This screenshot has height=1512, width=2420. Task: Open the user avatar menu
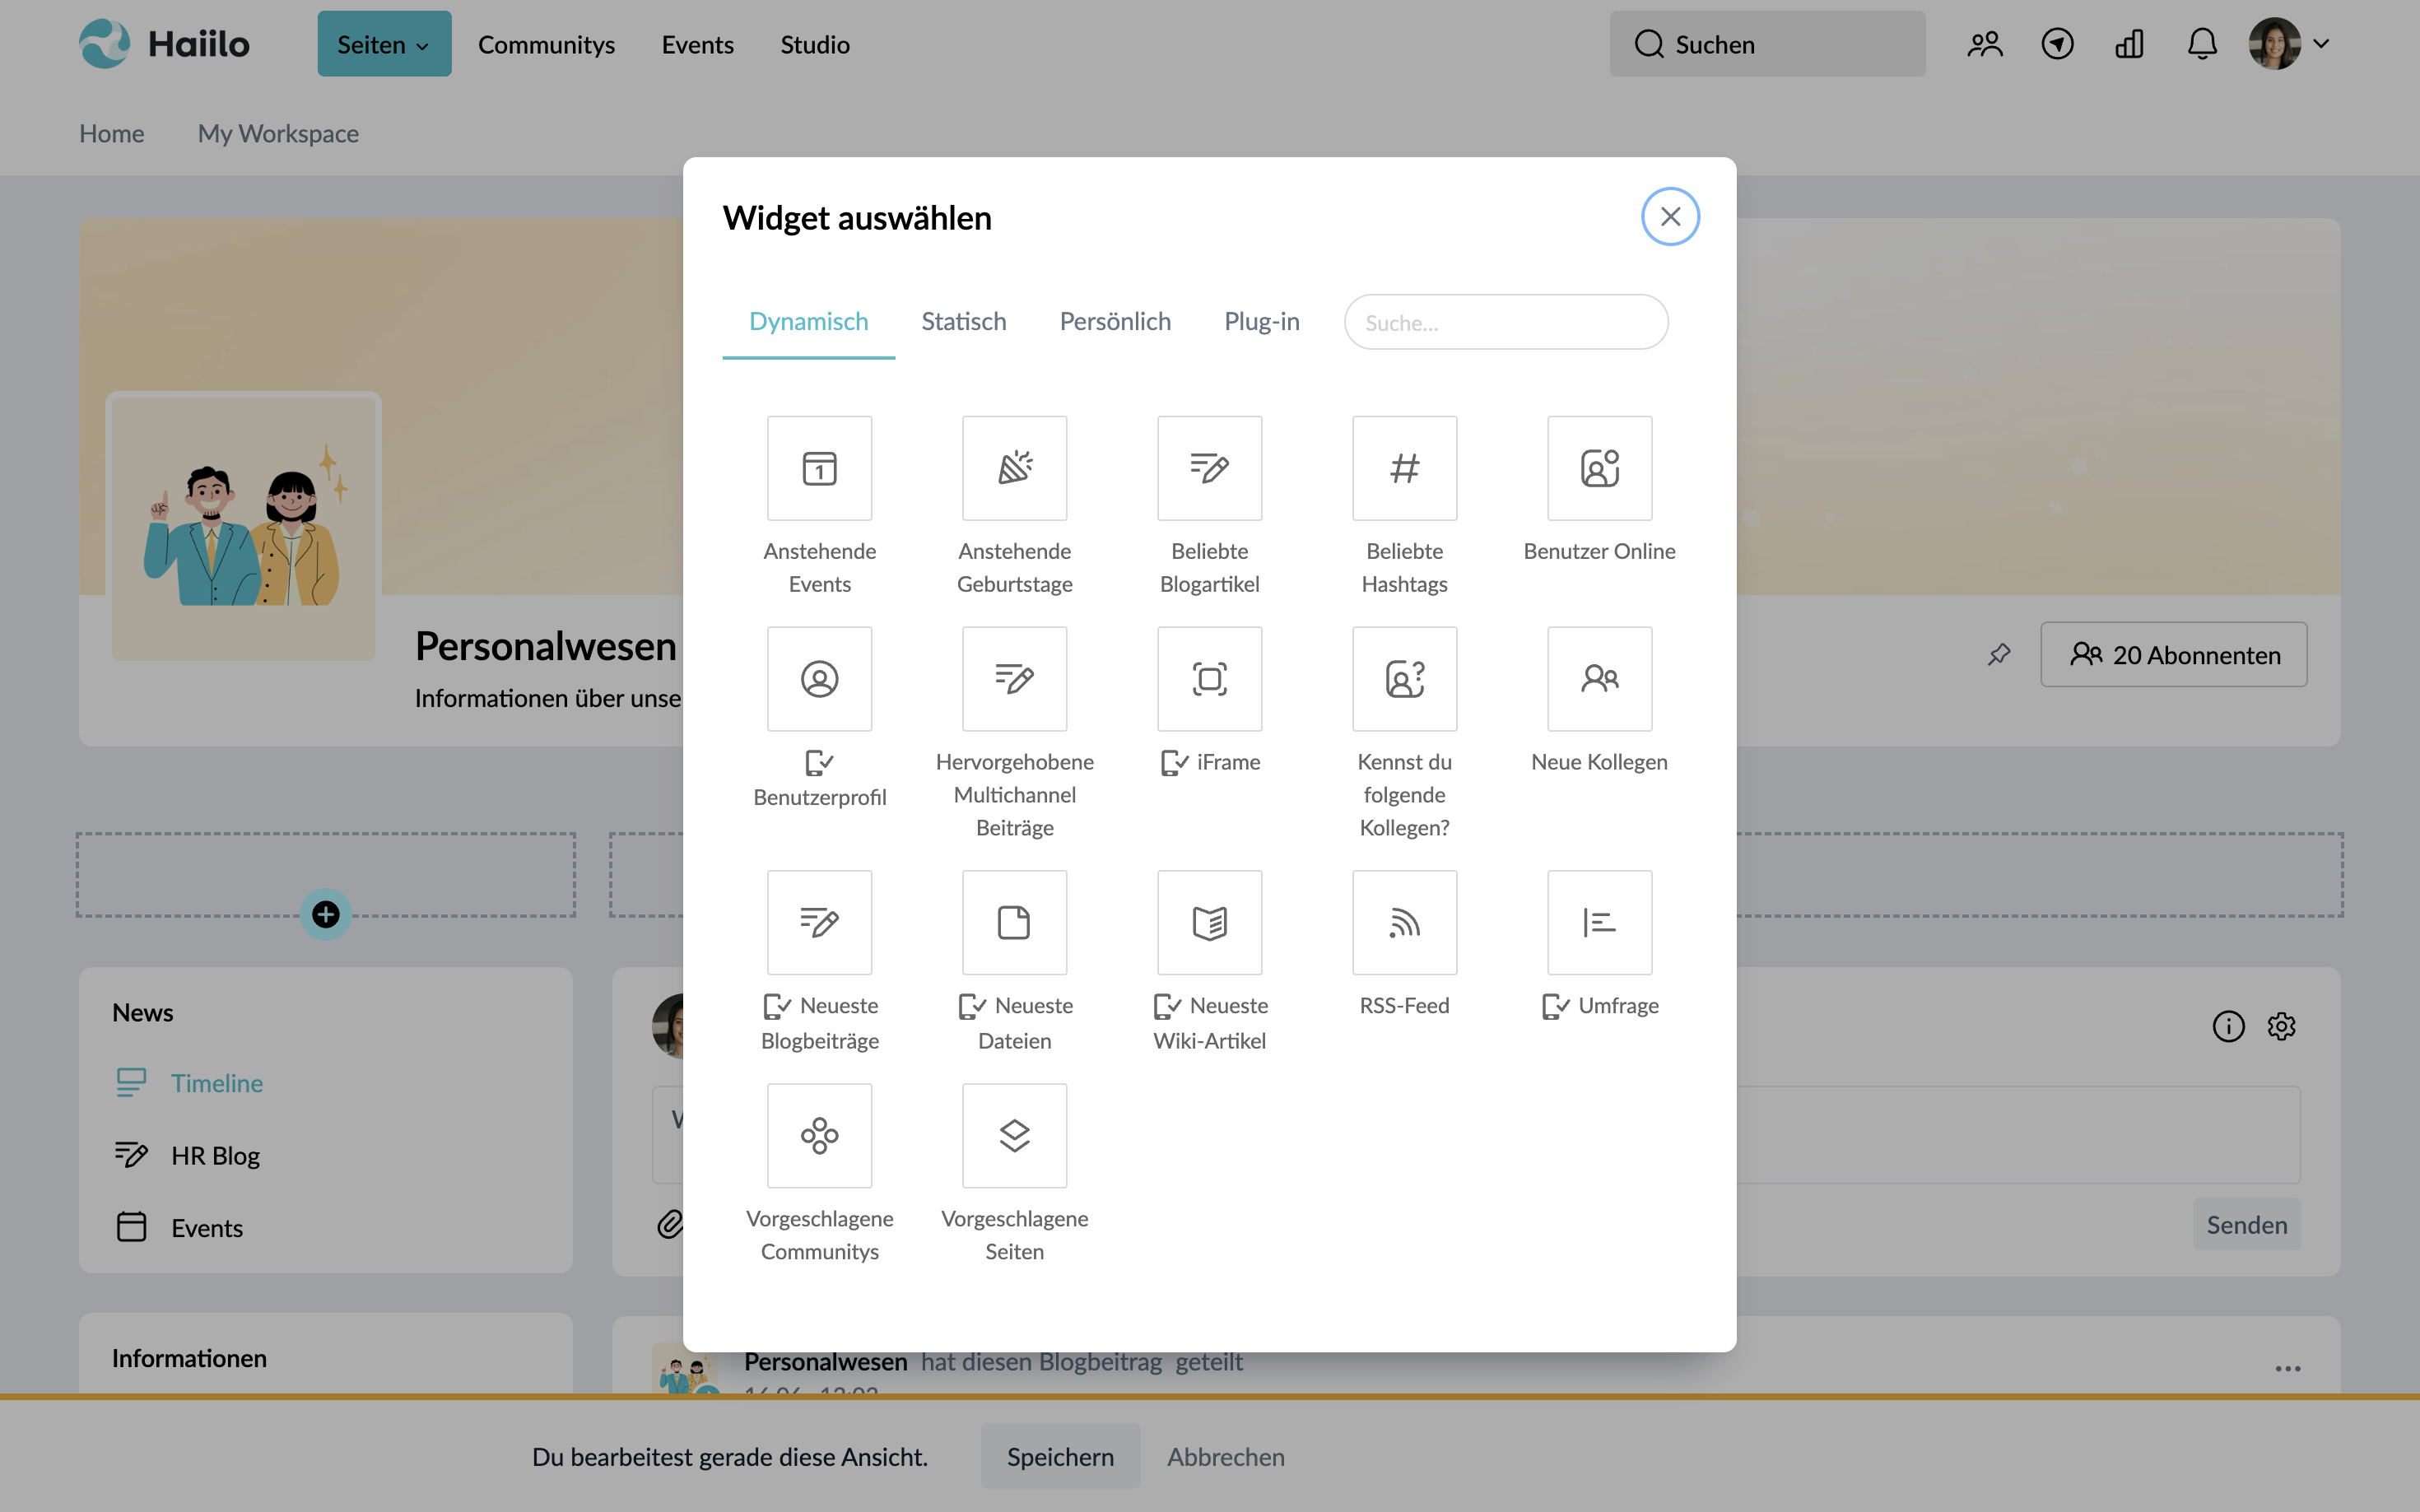pyautogui.click(x=2290, y=44)
